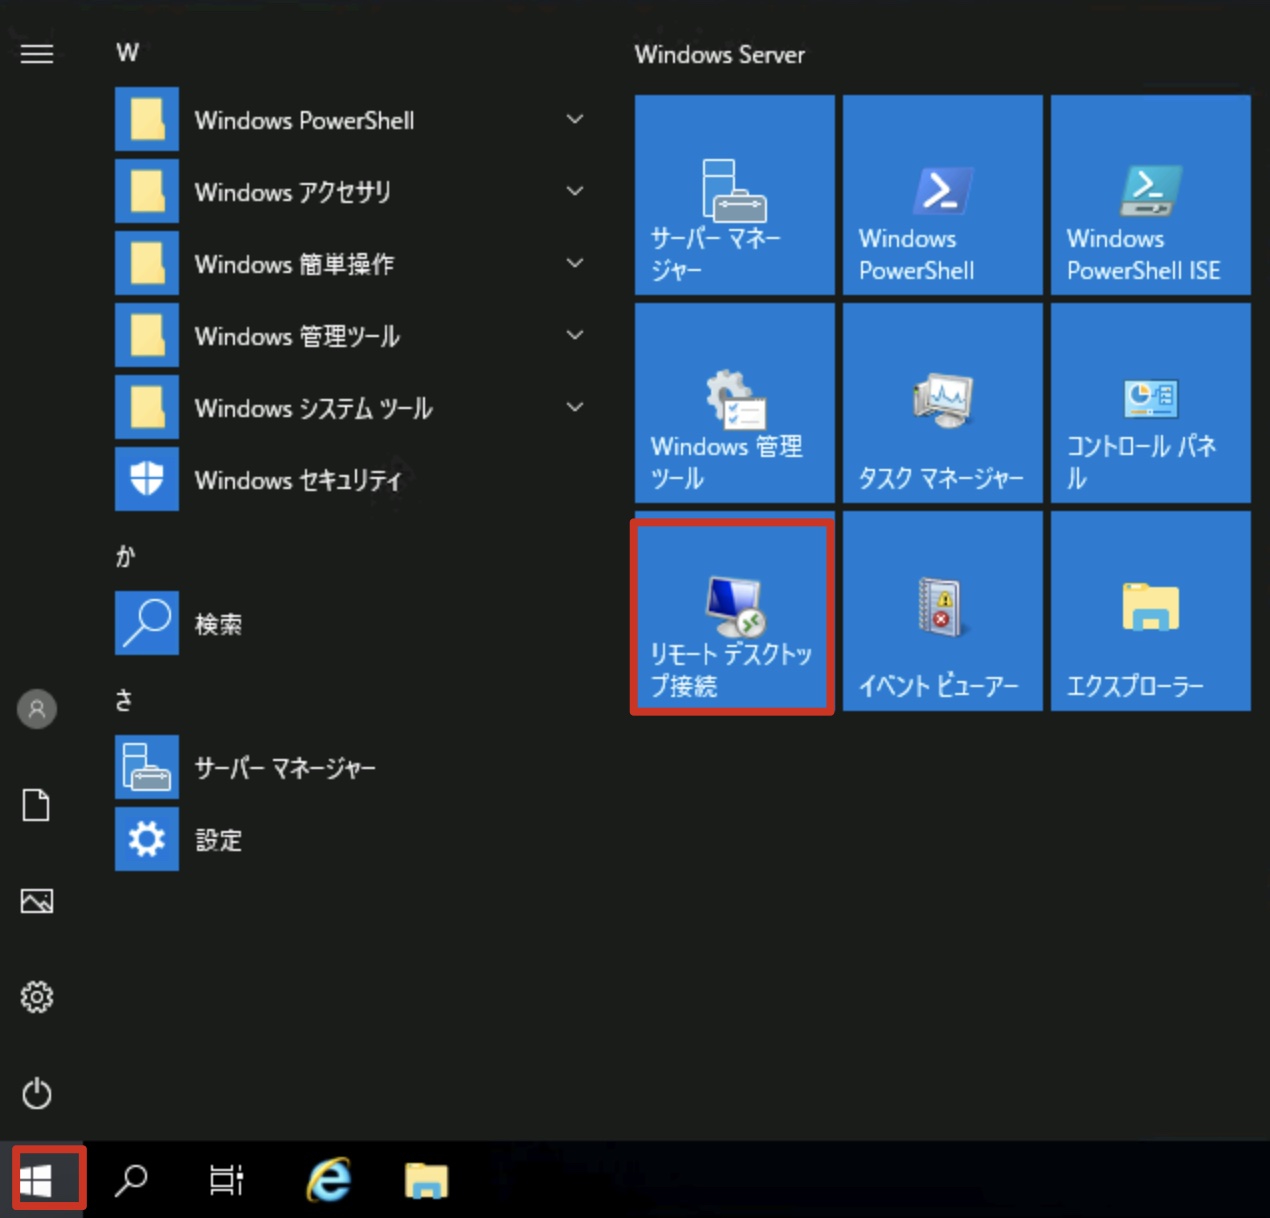This screenshot has height=1218, width=1270.
Task: Jump to the か letter header
Action: click(x=125, y=556)
